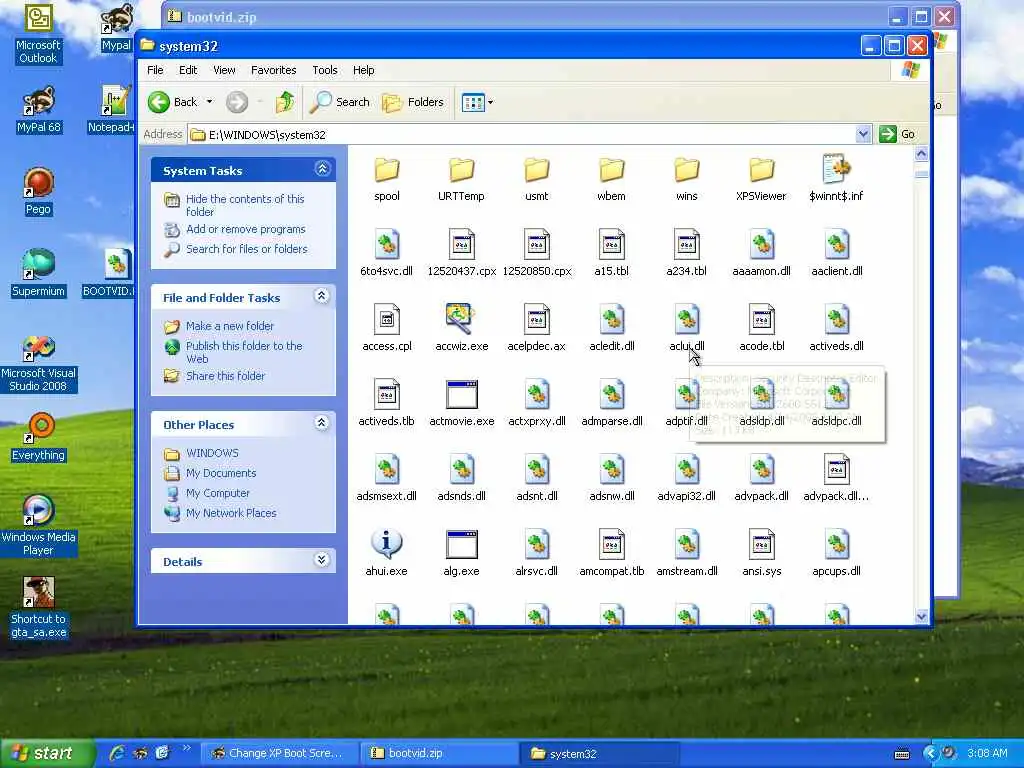Select the 6to4svc.dll file

[387, 254]
